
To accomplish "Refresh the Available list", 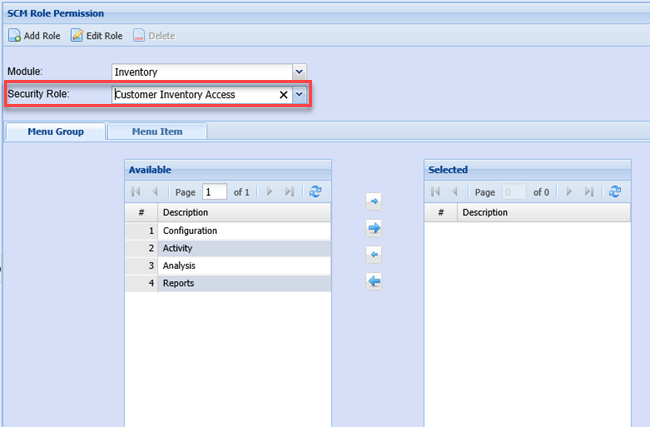I will [x=316, y=192].
